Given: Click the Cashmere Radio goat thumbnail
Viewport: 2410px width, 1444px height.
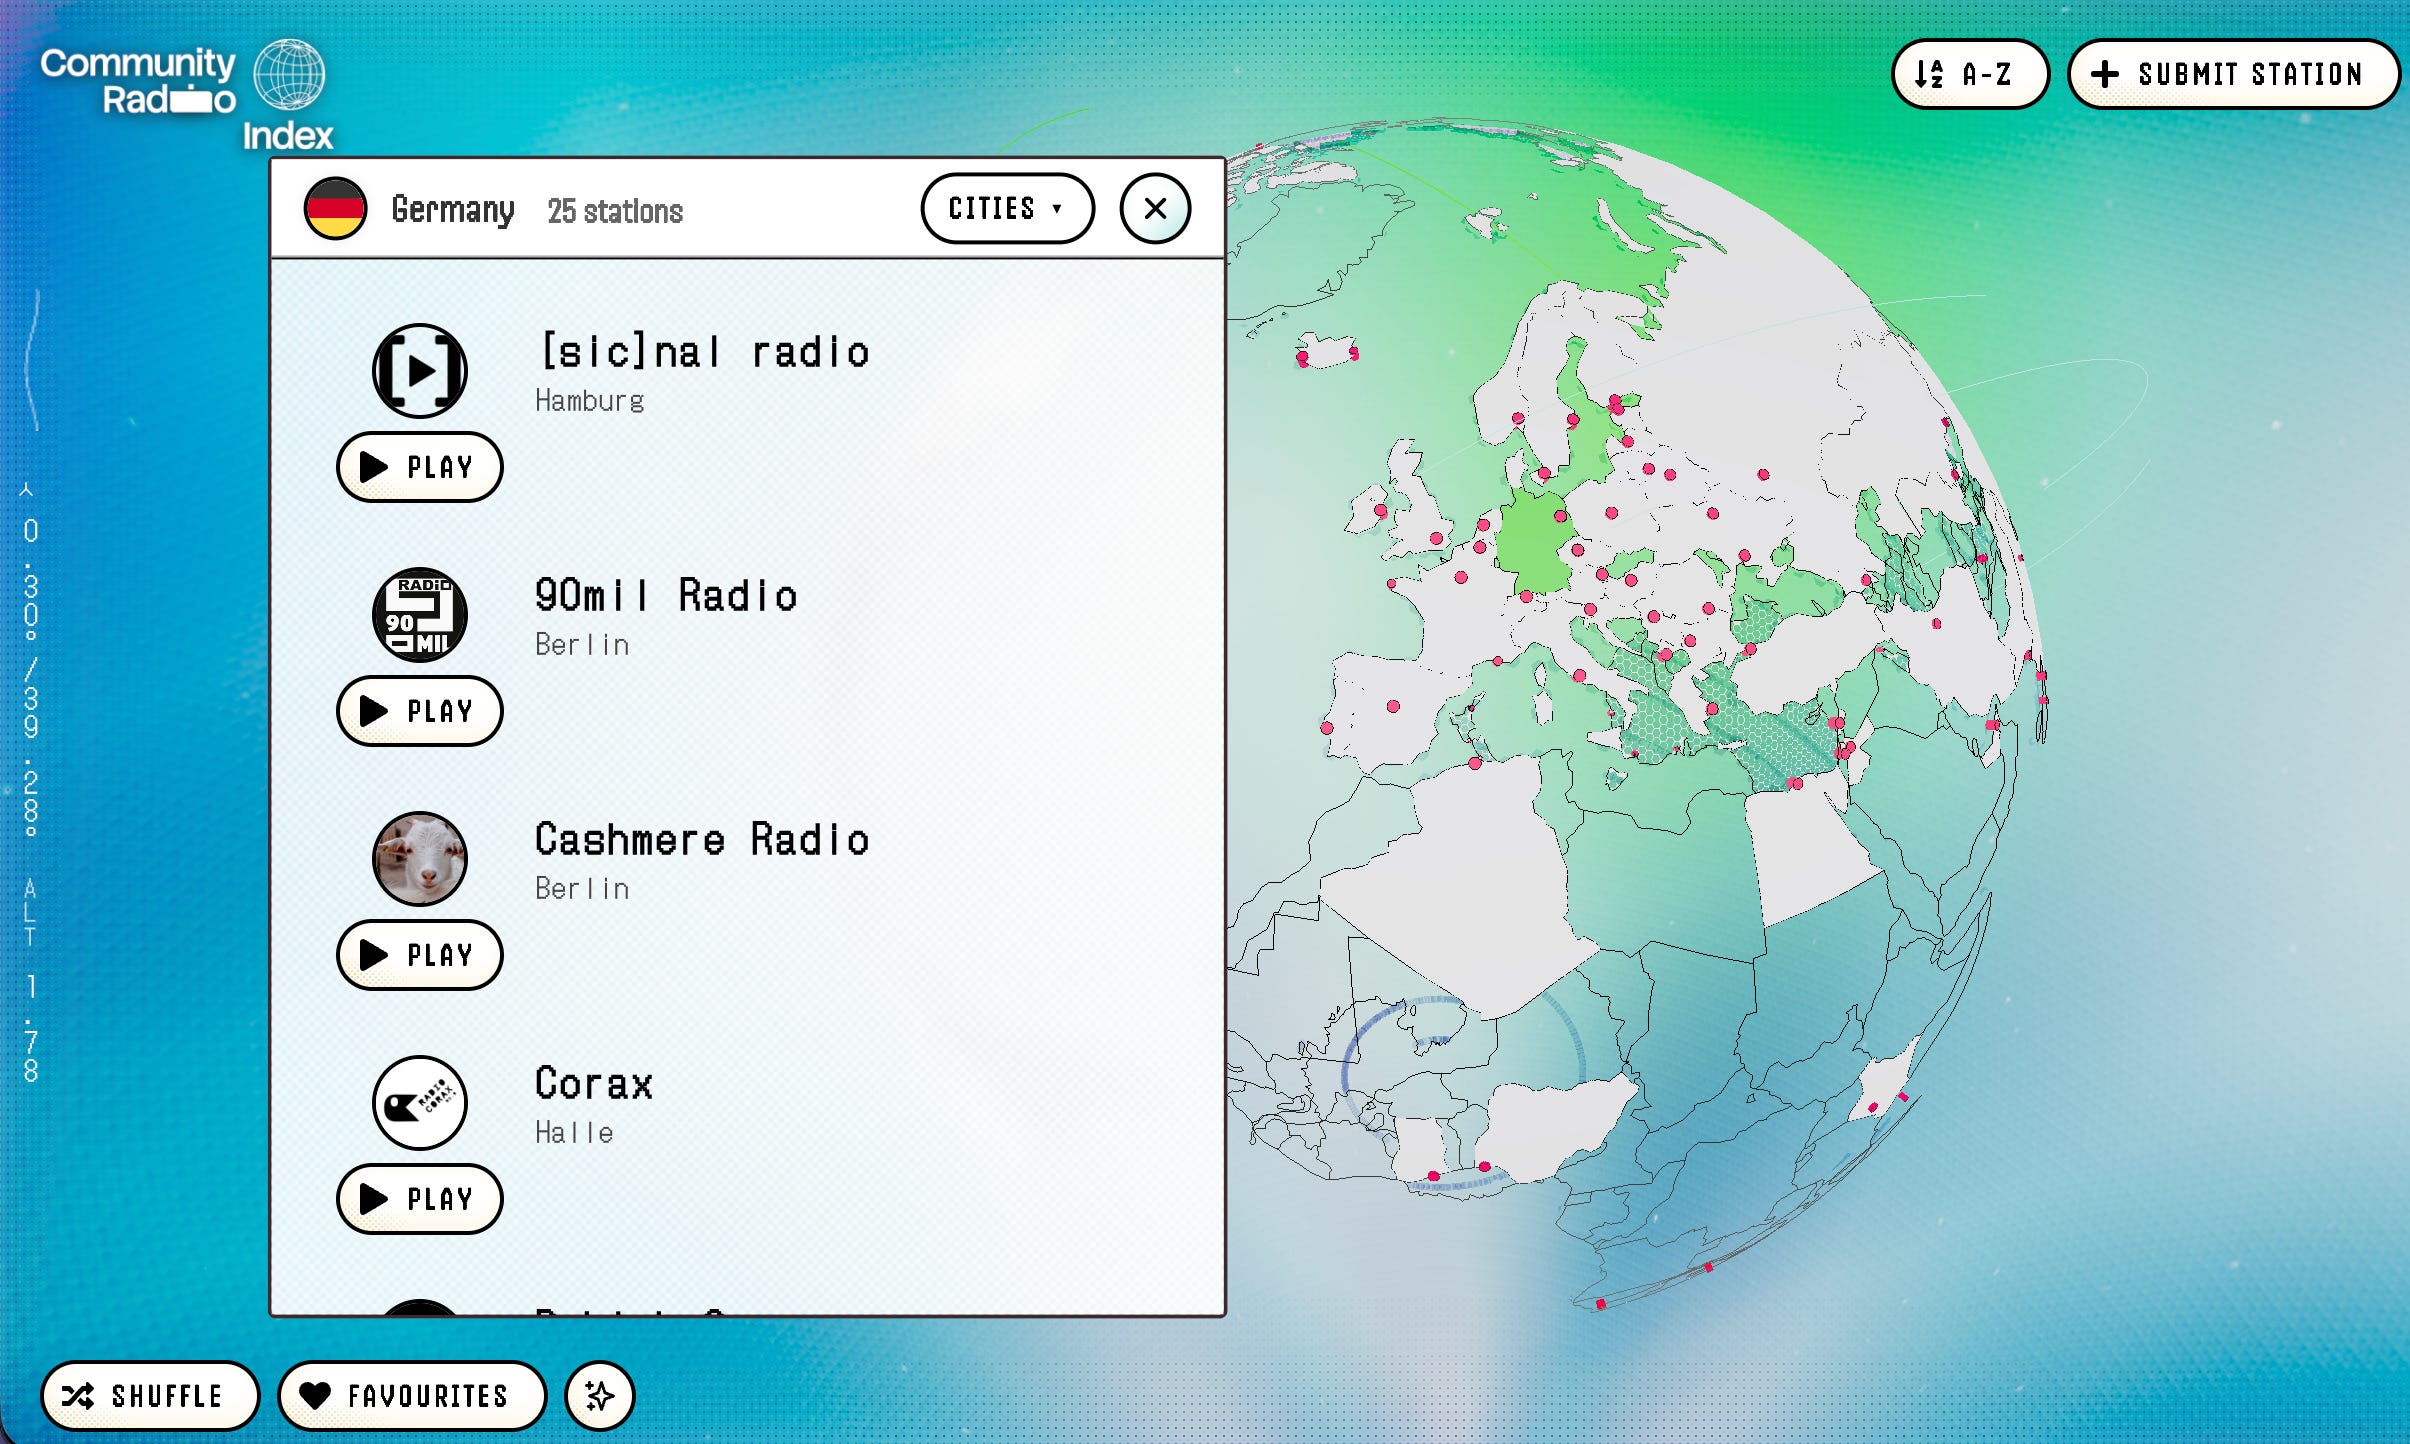Looking at the screenshot, I should point(420,859).
